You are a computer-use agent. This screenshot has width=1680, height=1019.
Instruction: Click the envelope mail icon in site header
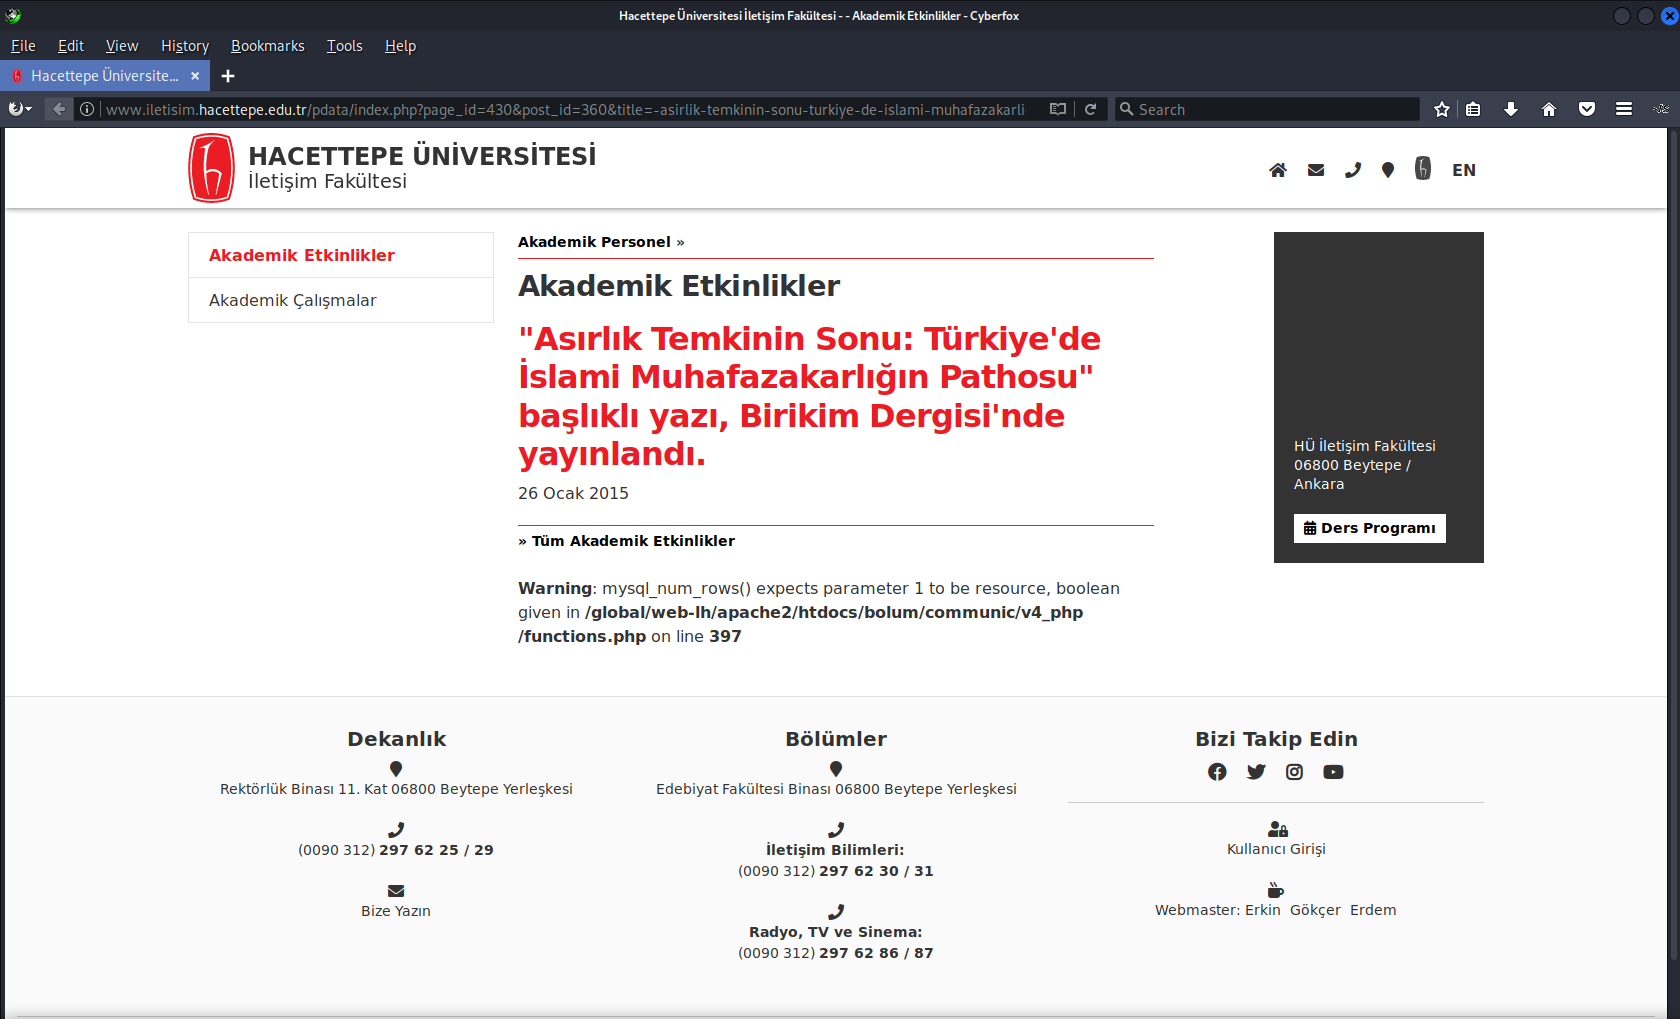coord(1316,170)
